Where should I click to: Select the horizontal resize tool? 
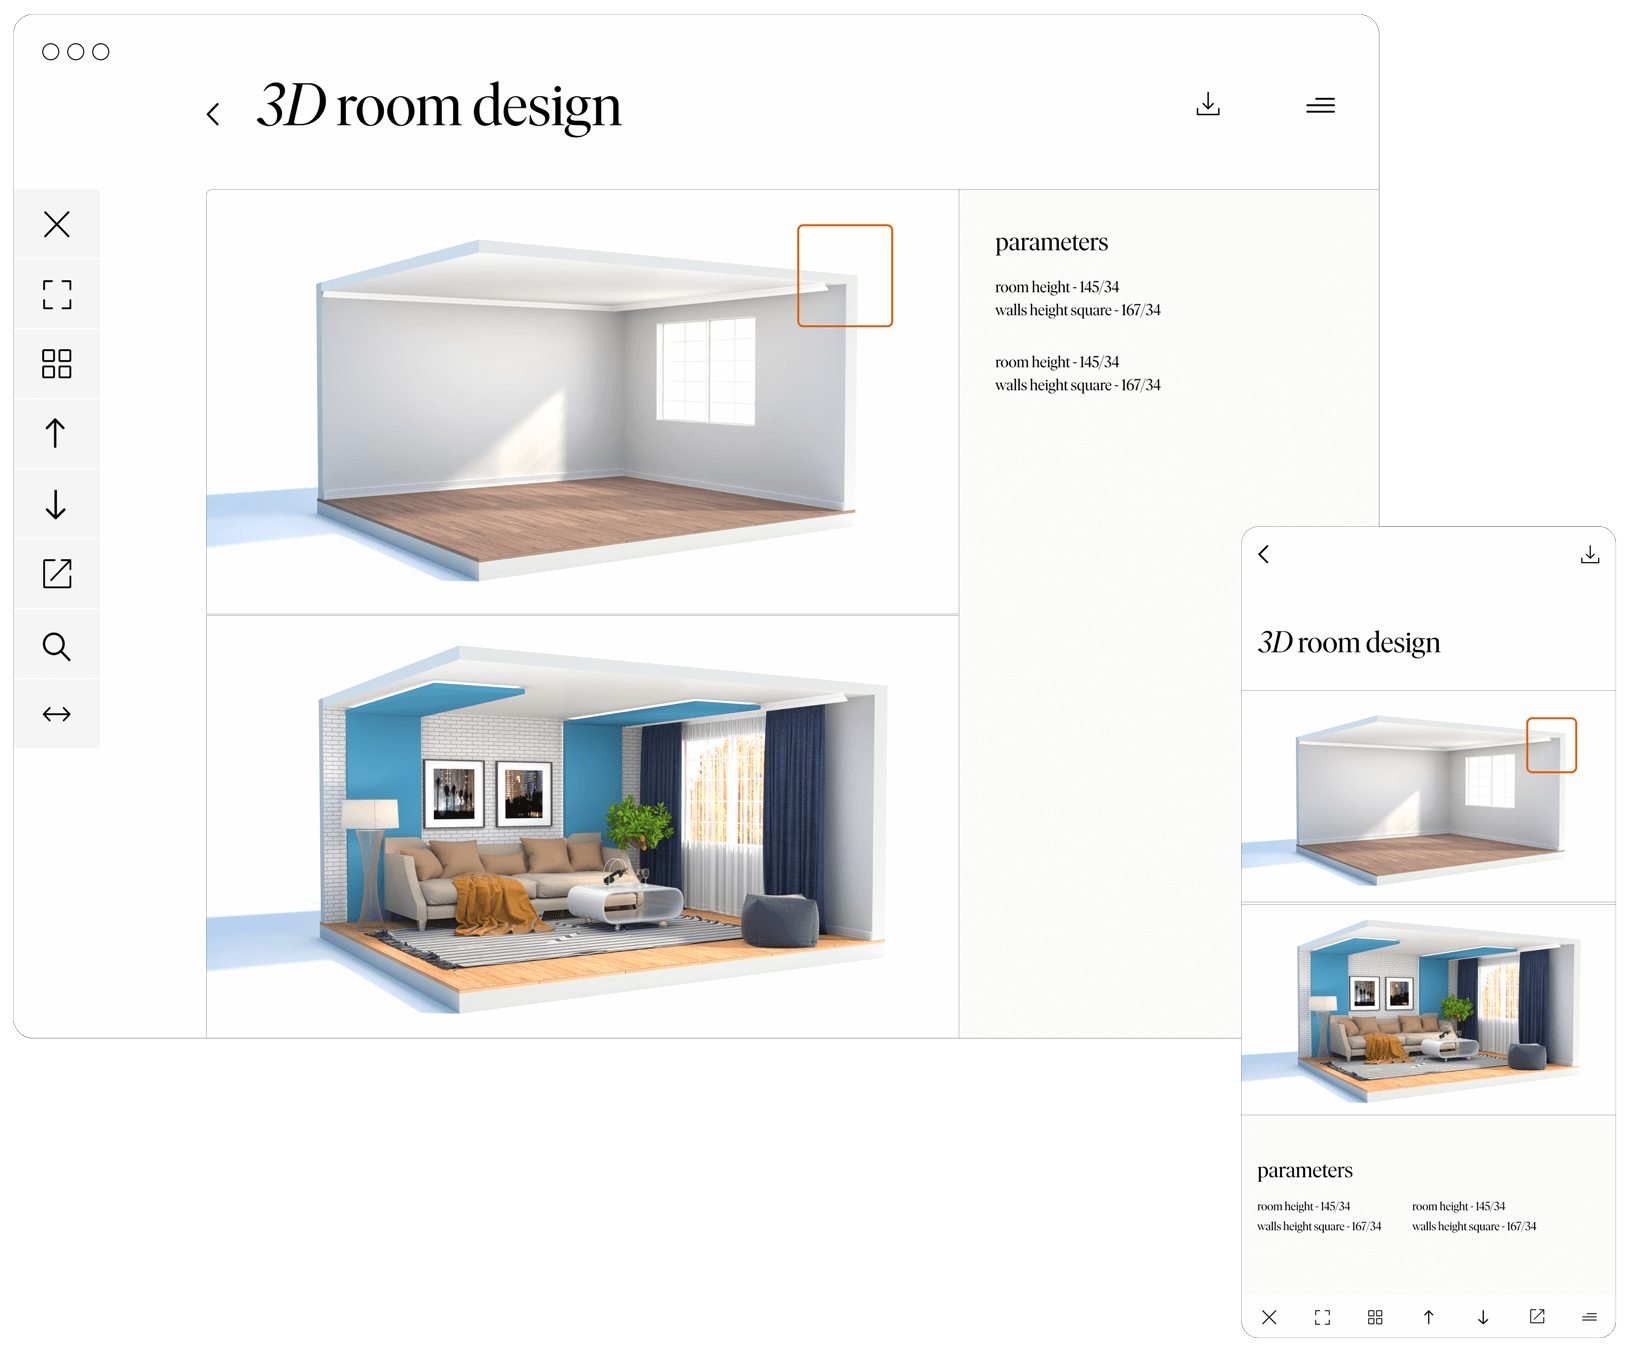(x=57, y=713)
